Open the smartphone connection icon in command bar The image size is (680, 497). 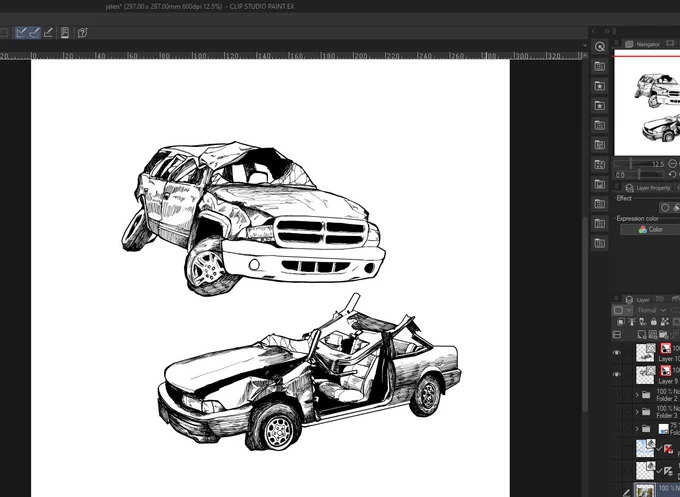tap(65, 33)
